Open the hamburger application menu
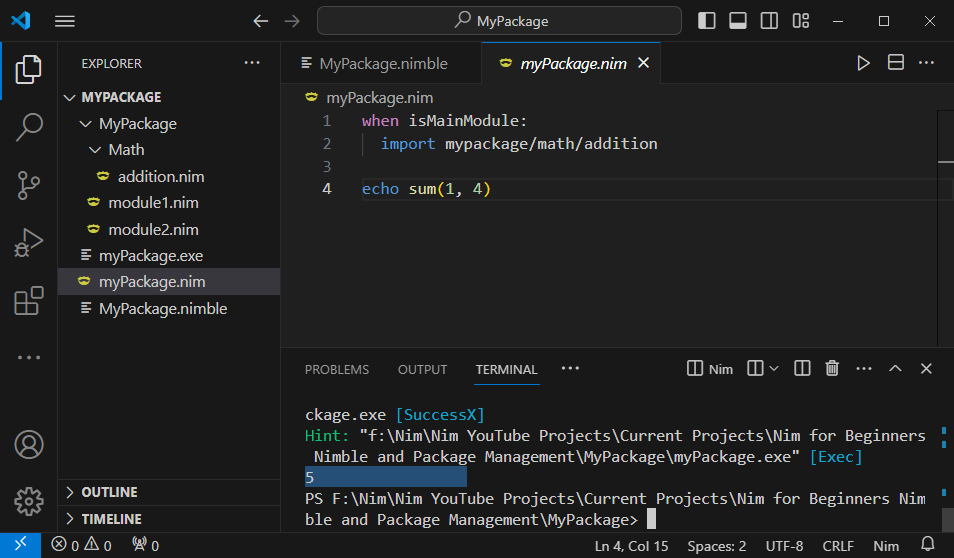Image resolution: width=954 pixels, height=558 pixels. (64, 21)
